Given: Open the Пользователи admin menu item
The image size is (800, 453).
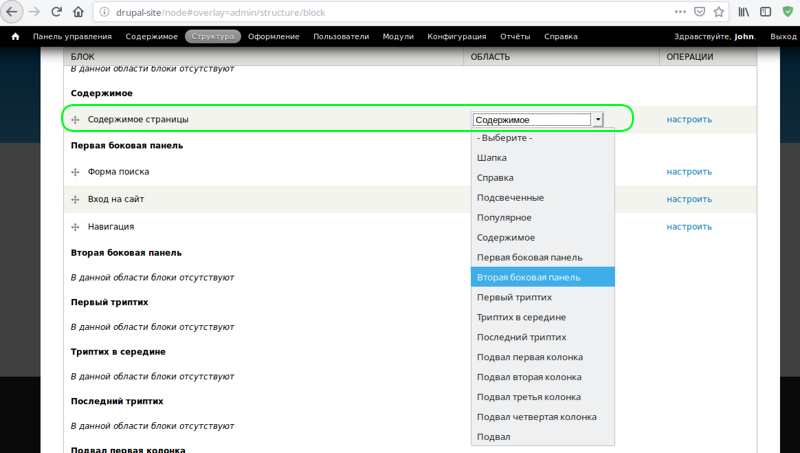Looking at the screenshot, I should point(341,37).
